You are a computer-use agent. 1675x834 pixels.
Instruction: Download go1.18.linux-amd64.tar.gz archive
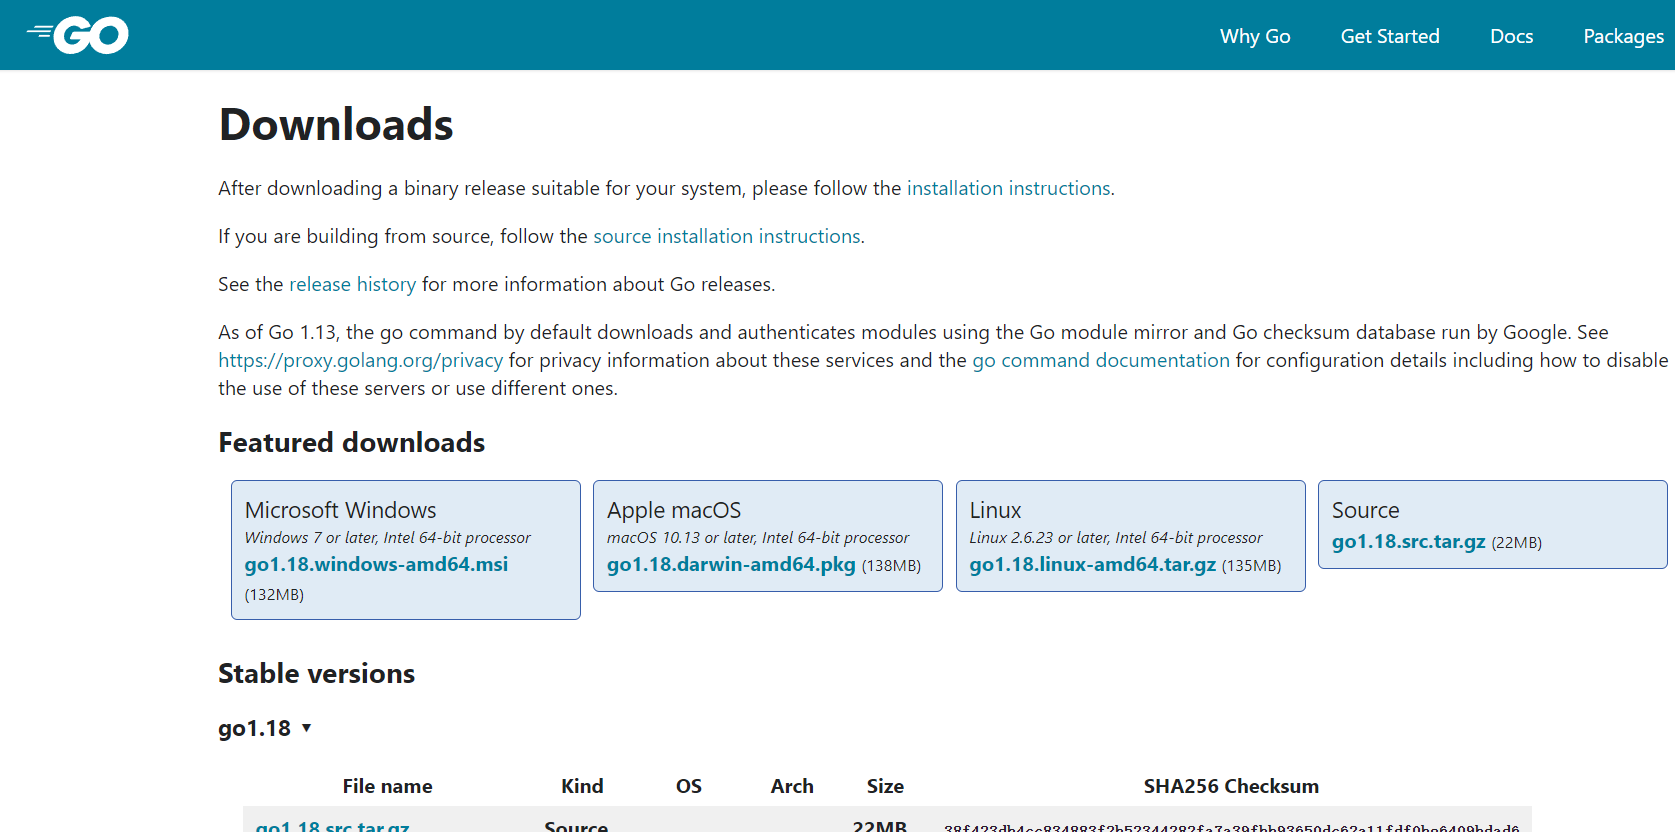tap(1092, 564)
